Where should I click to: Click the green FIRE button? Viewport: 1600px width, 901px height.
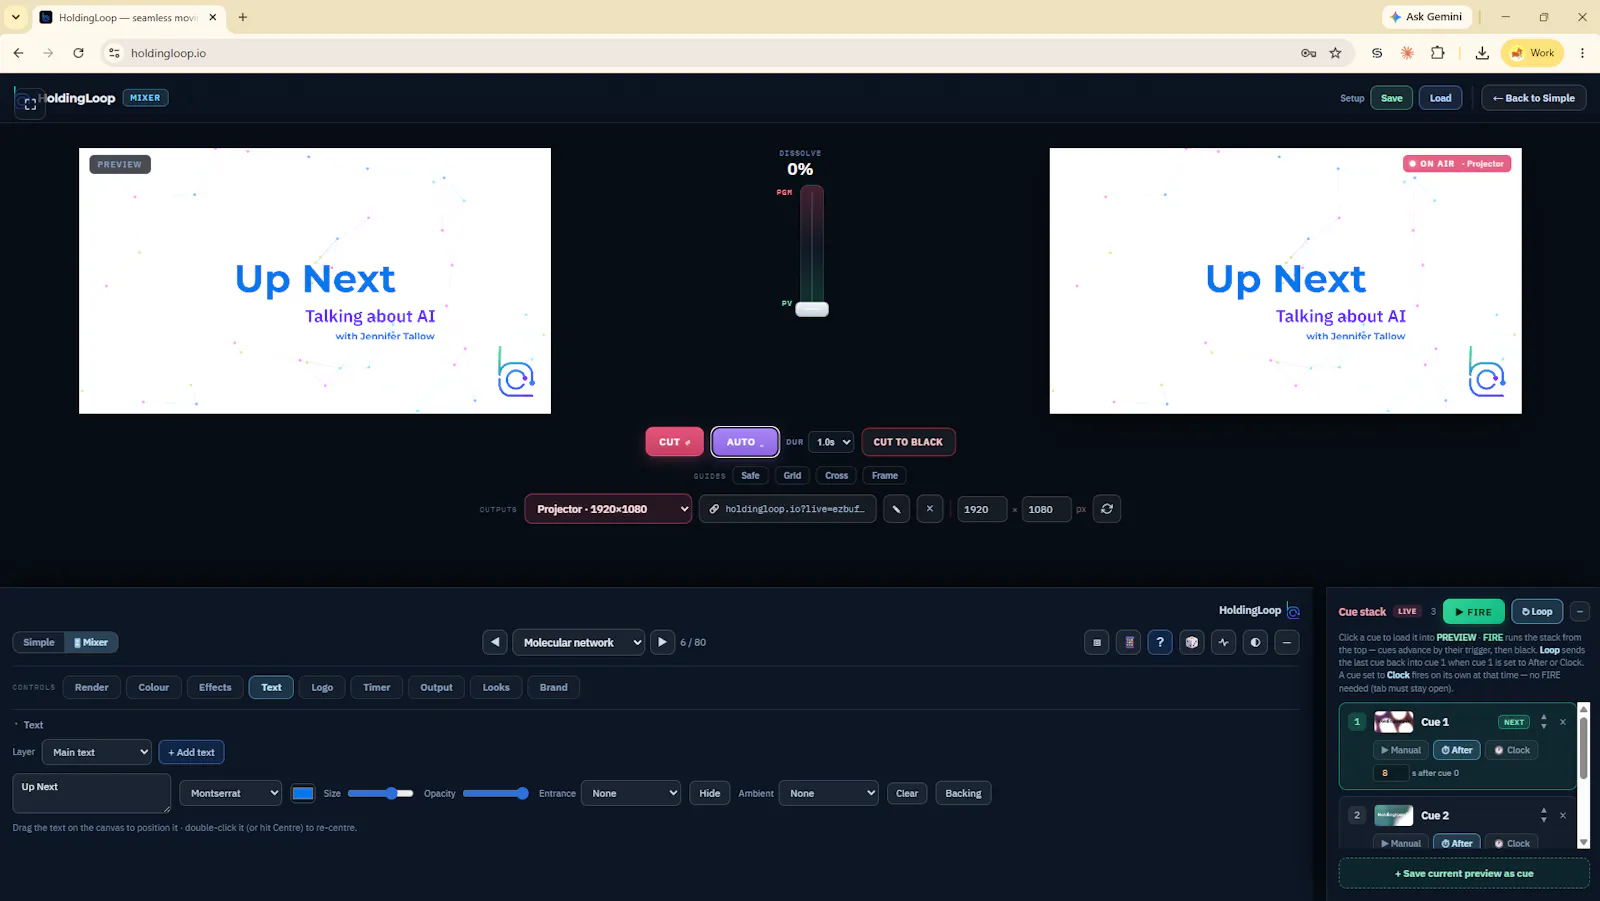[1474, 611]
